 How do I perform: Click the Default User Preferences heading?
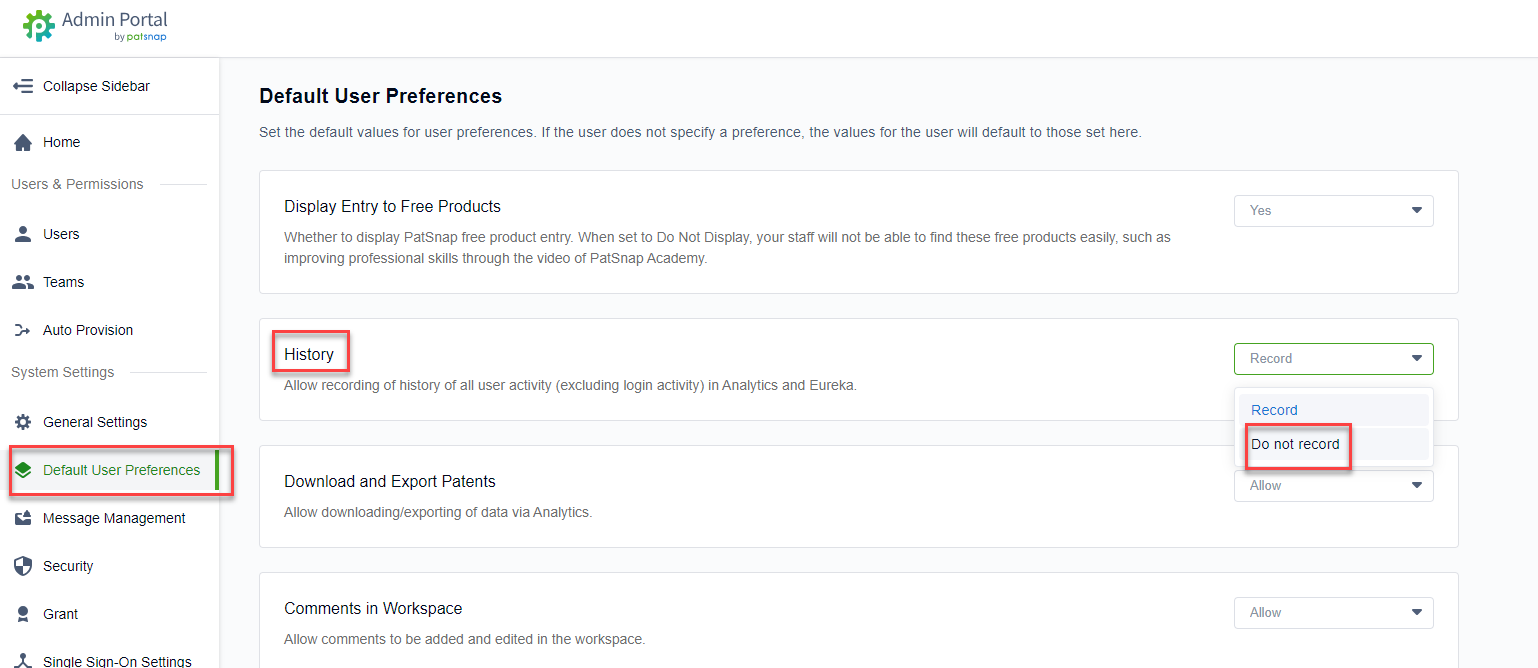click(380, 96)
